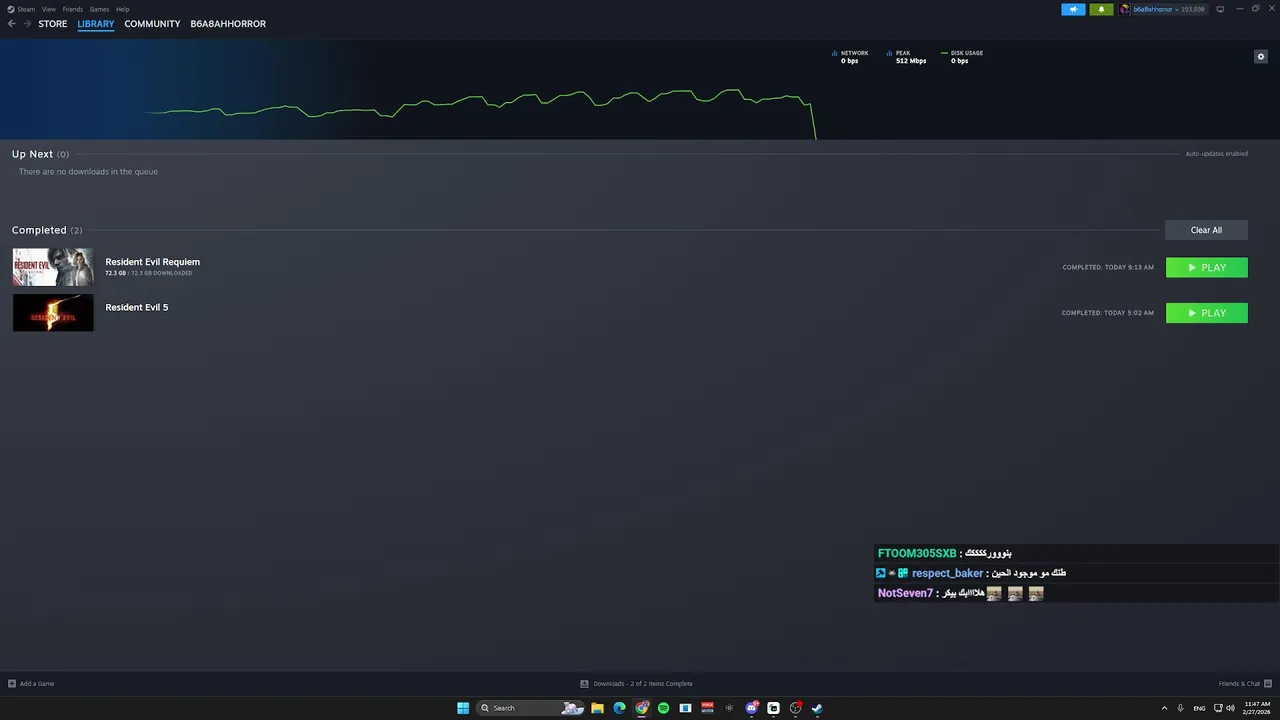Click the Resident Evil Requiem title

pos(153,262)
